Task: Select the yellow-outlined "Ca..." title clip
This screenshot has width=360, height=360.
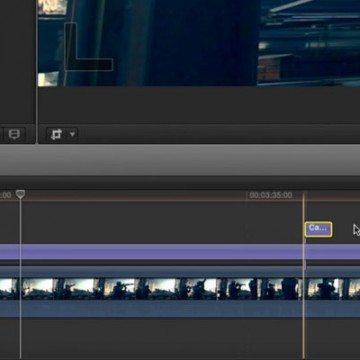Action: coord(318,229)
